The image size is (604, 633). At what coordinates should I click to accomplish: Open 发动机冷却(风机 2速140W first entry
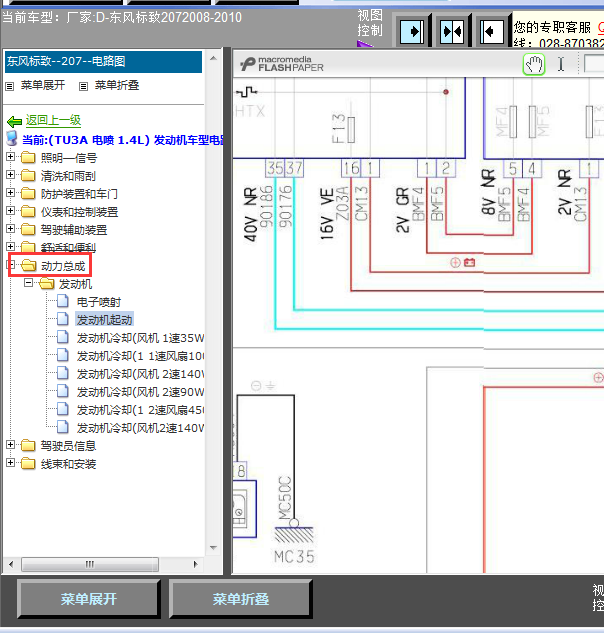[140, 374]
